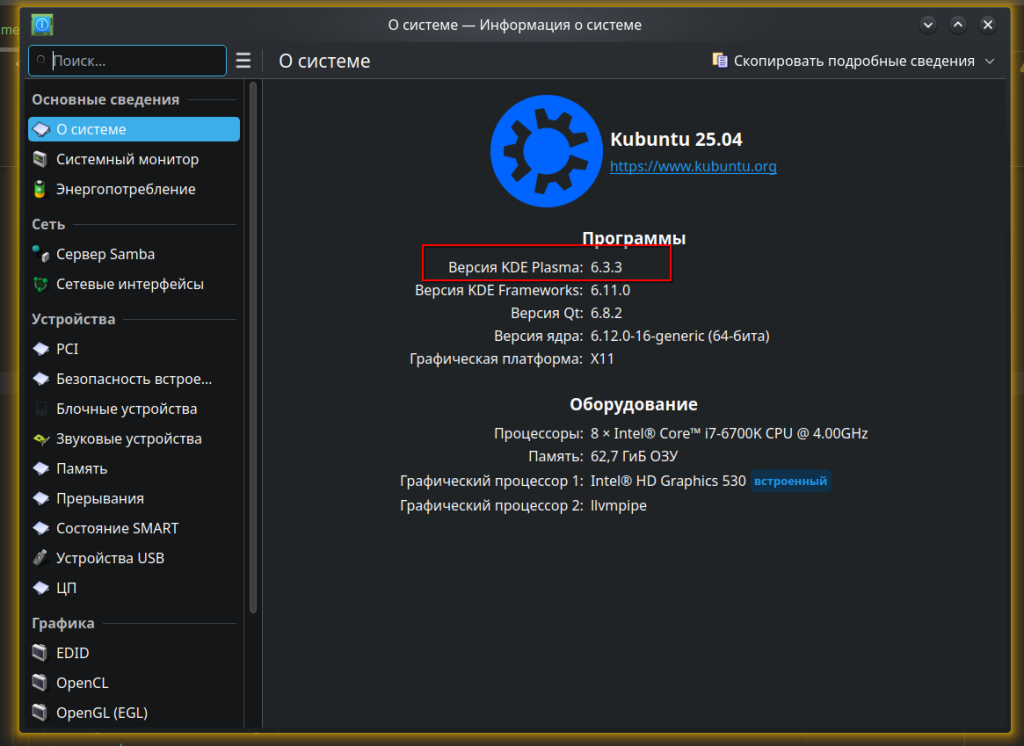This screenshot has width=1024, height=746.
Task: Click the USB plug icon
Action: (40, 558)
